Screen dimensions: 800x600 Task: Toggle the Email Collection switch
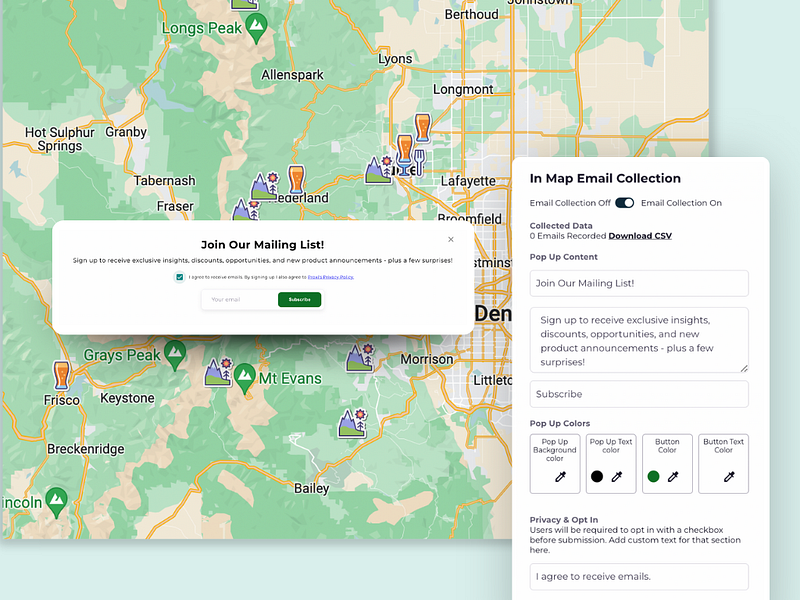[x=624, y=203]
